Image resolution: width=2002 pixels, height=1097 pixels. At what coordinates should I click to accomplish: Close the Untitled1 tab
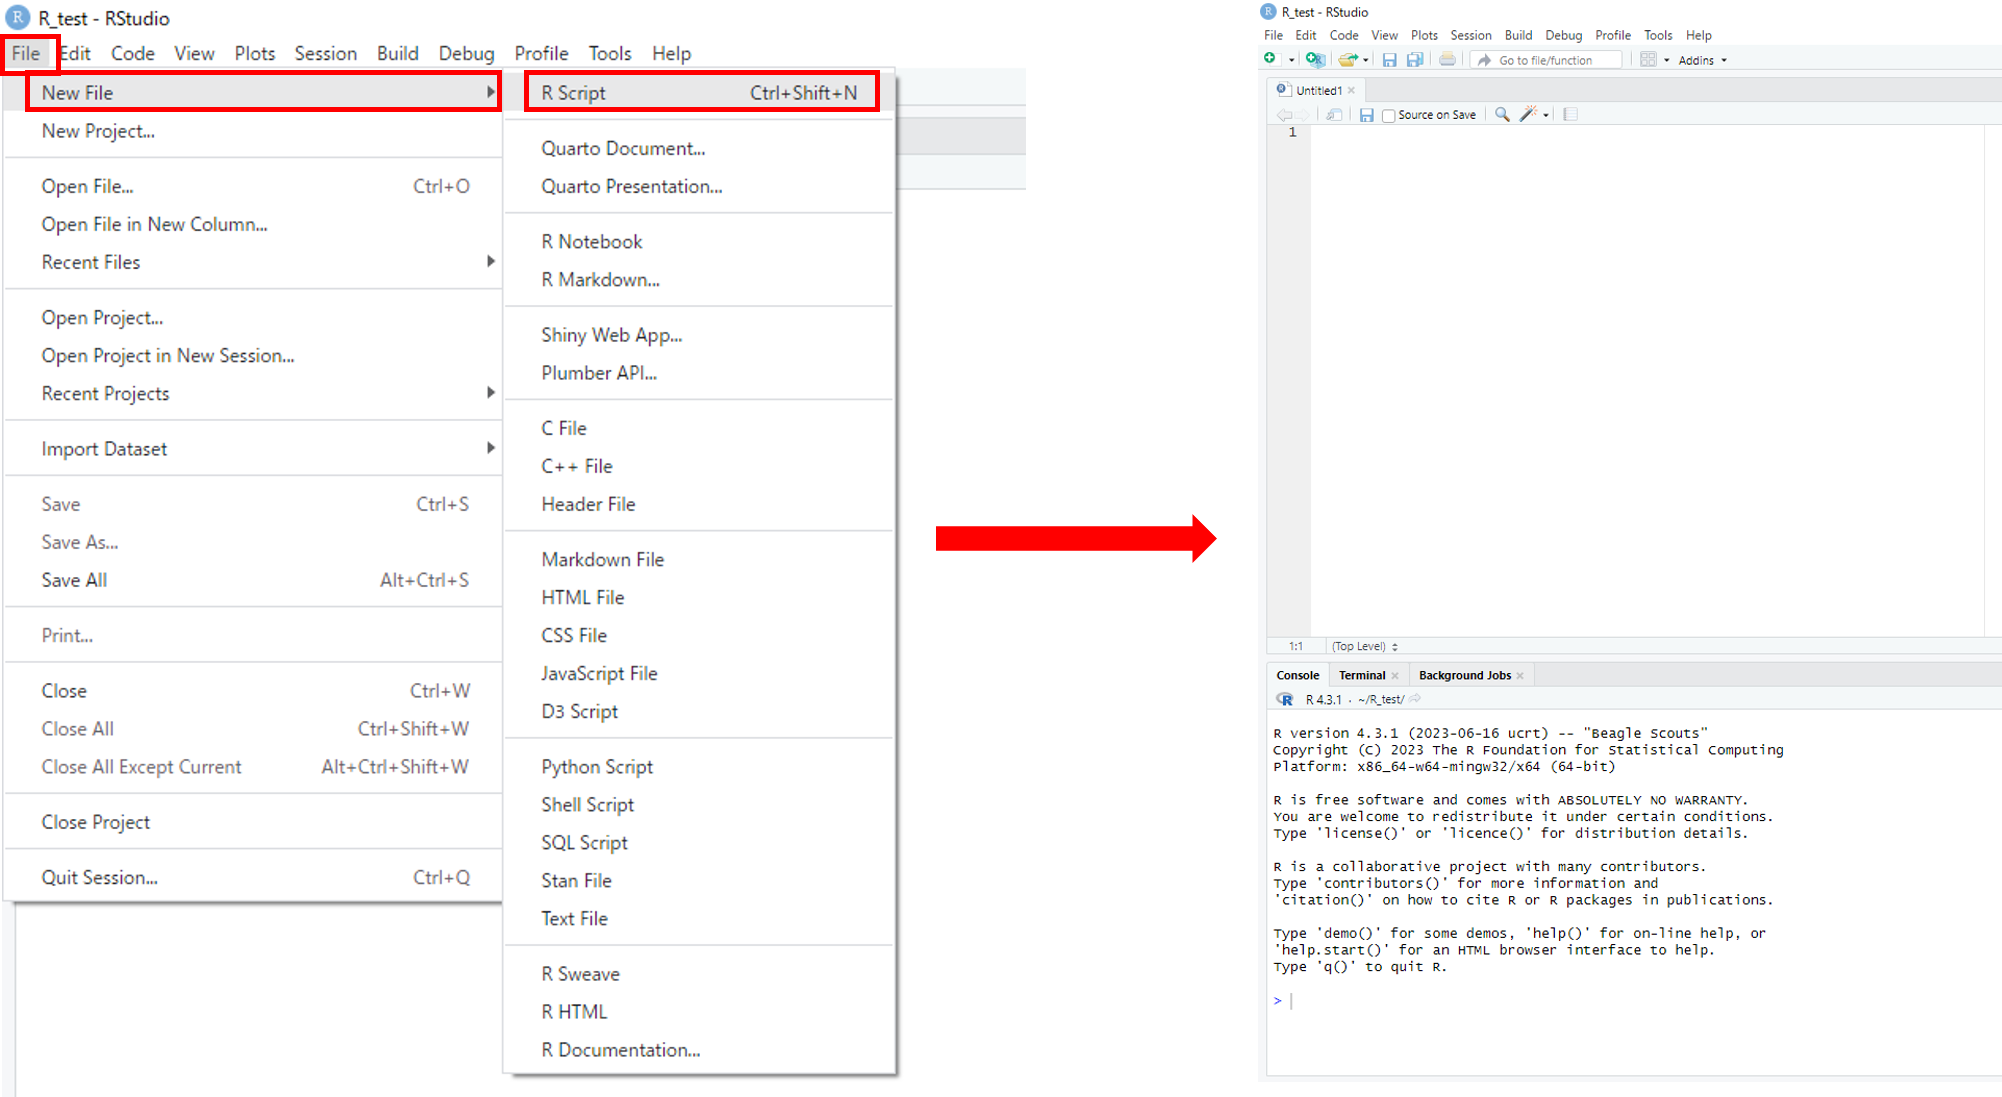pos(1351,90)
